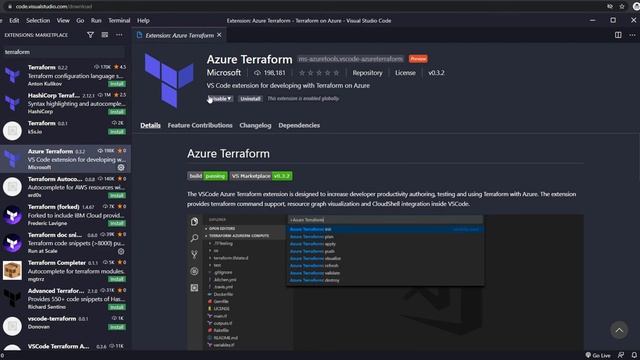Image resolution: width=640 pixels, height=360 pixels.
Task: Open the Selection menu
Action: coord(38,20)
